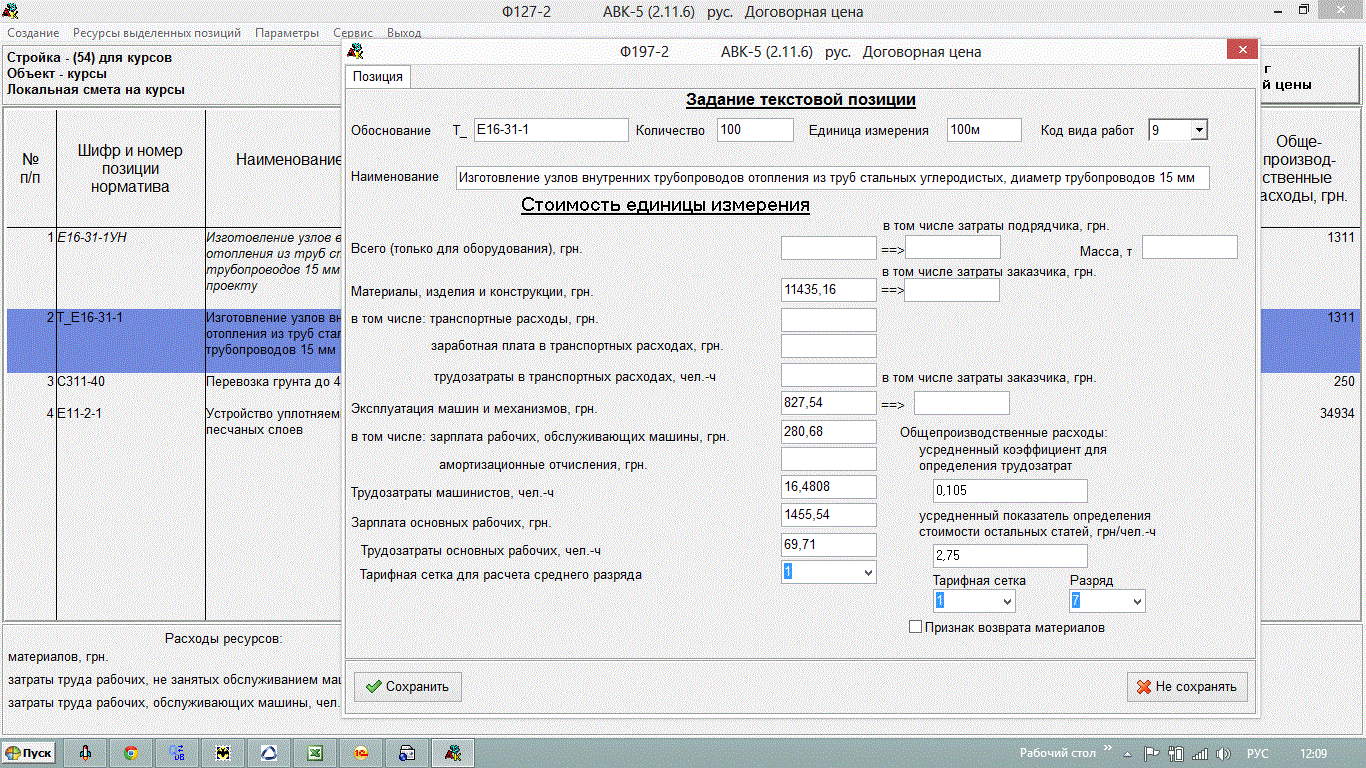Screen dimensions: 1366x768
Task: Click the 'Наименование' text field
Action: pyautogui.click(x=831, y=178)
